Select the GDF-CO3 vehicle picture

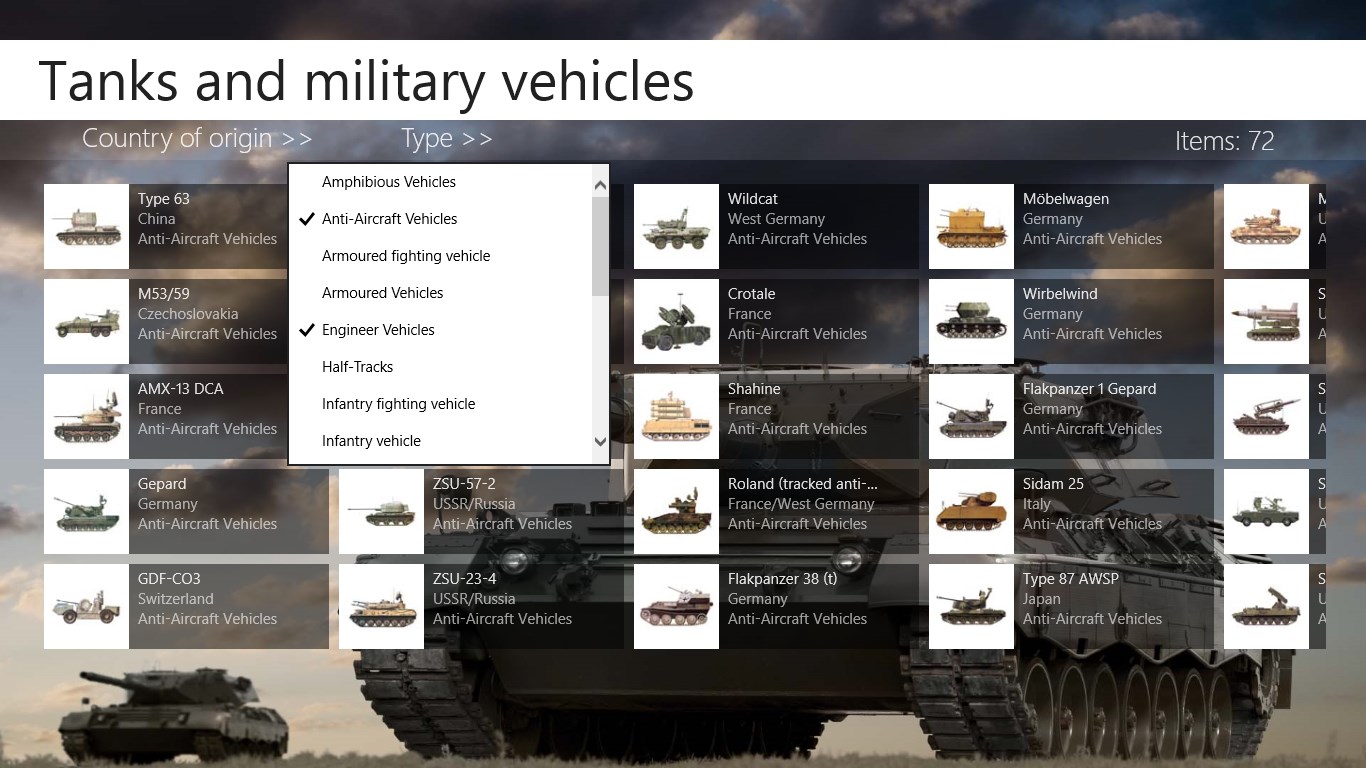click(86, 606)
